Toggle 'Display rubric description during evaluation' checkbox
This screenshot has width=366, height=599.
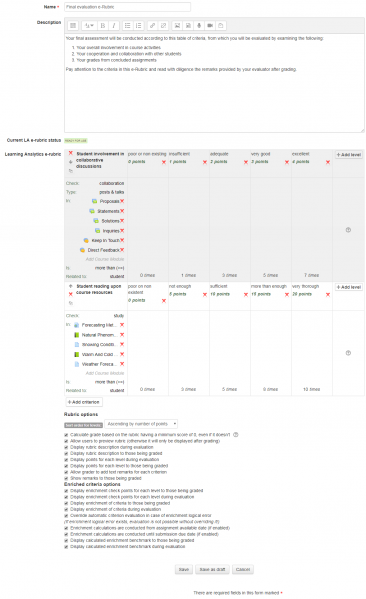(x=66, y=447)
